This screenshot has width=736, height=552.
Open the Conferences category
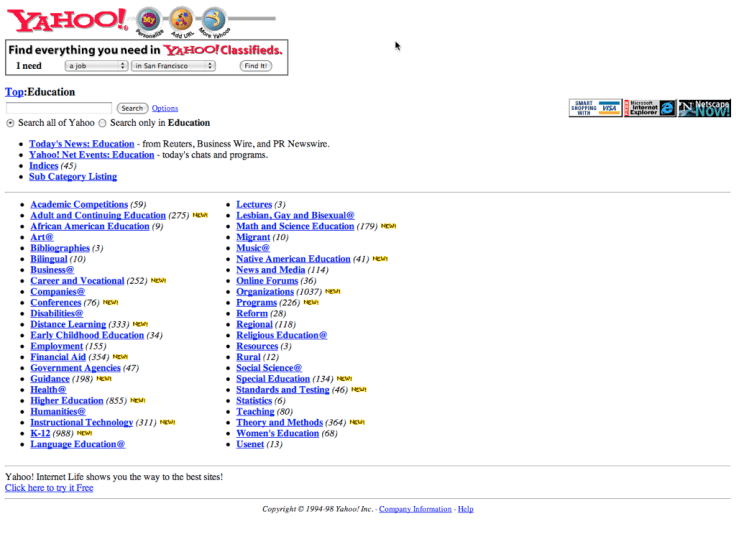point(56,302)
